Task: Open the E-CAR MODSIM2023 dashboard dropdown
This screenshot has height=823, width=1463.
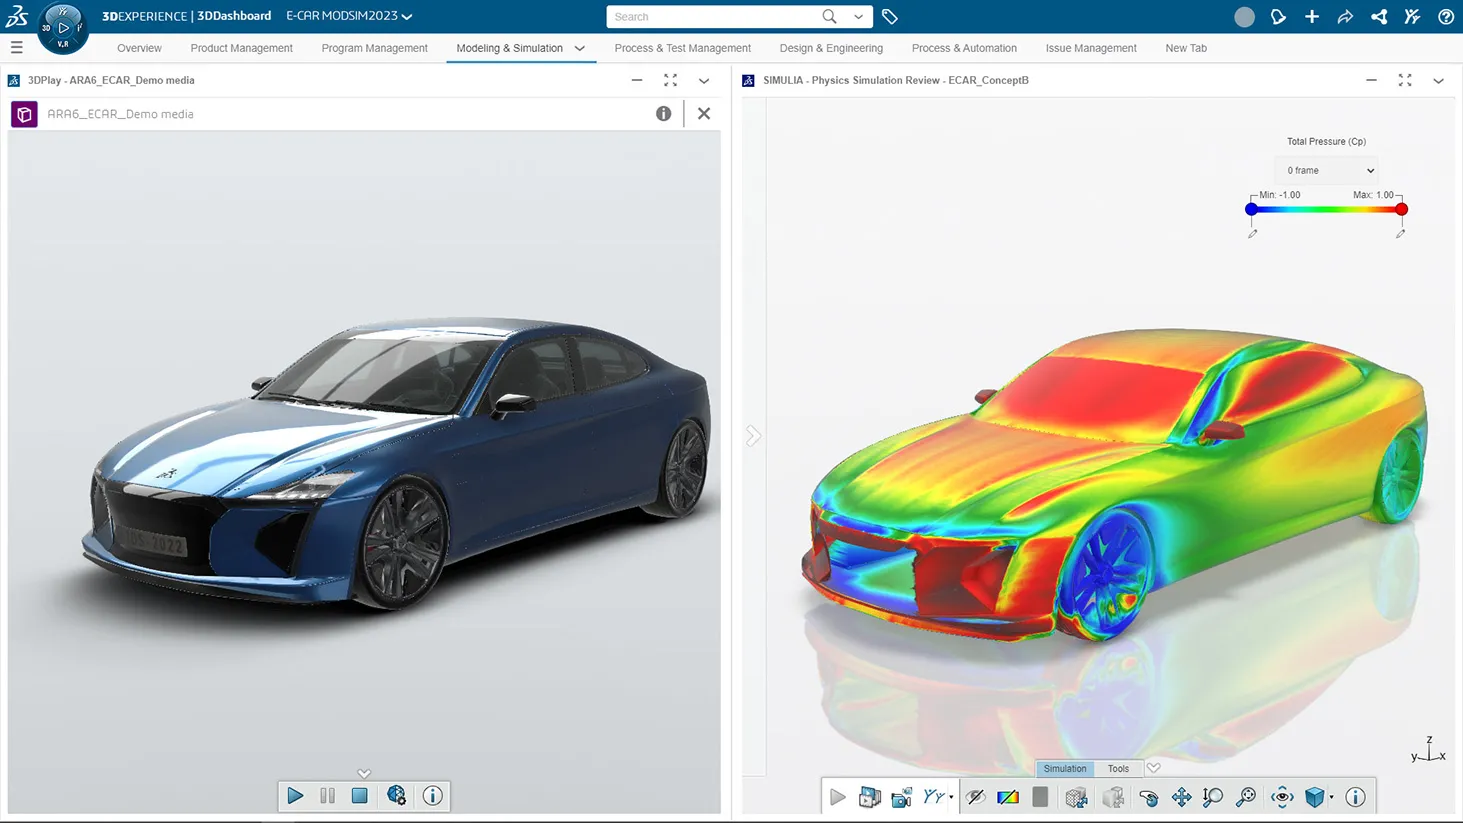Action: click(x=348, y=16)
